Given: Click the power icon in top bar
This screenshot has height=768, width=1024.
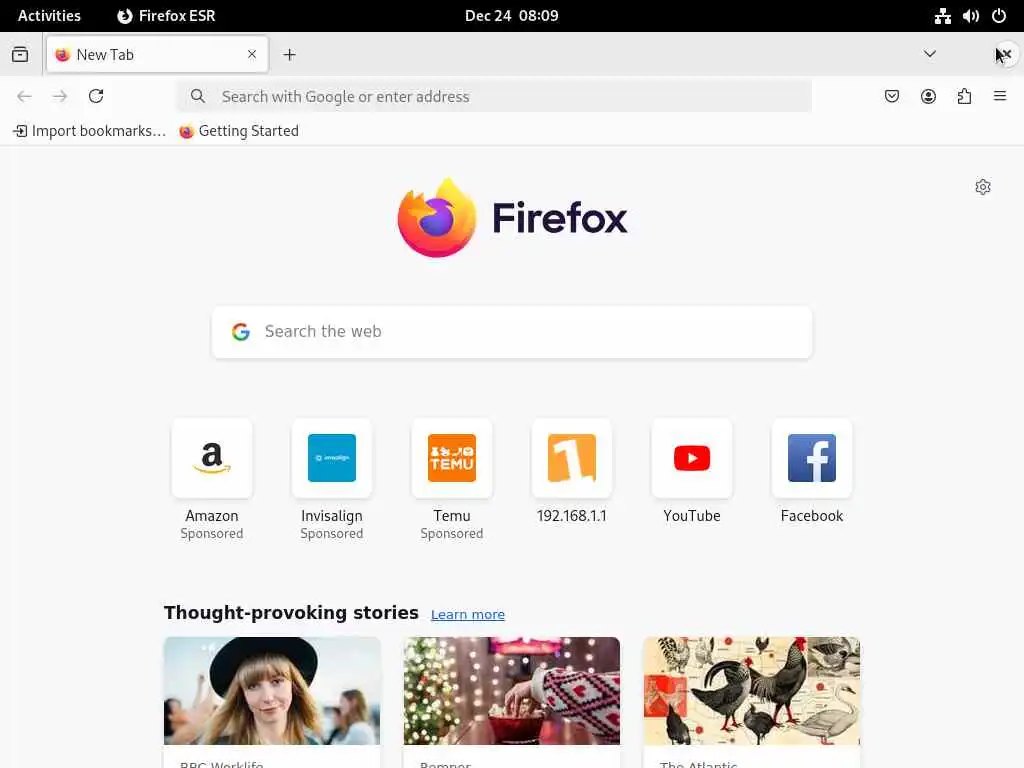Looking at the screenshot, I should point(999,16).
